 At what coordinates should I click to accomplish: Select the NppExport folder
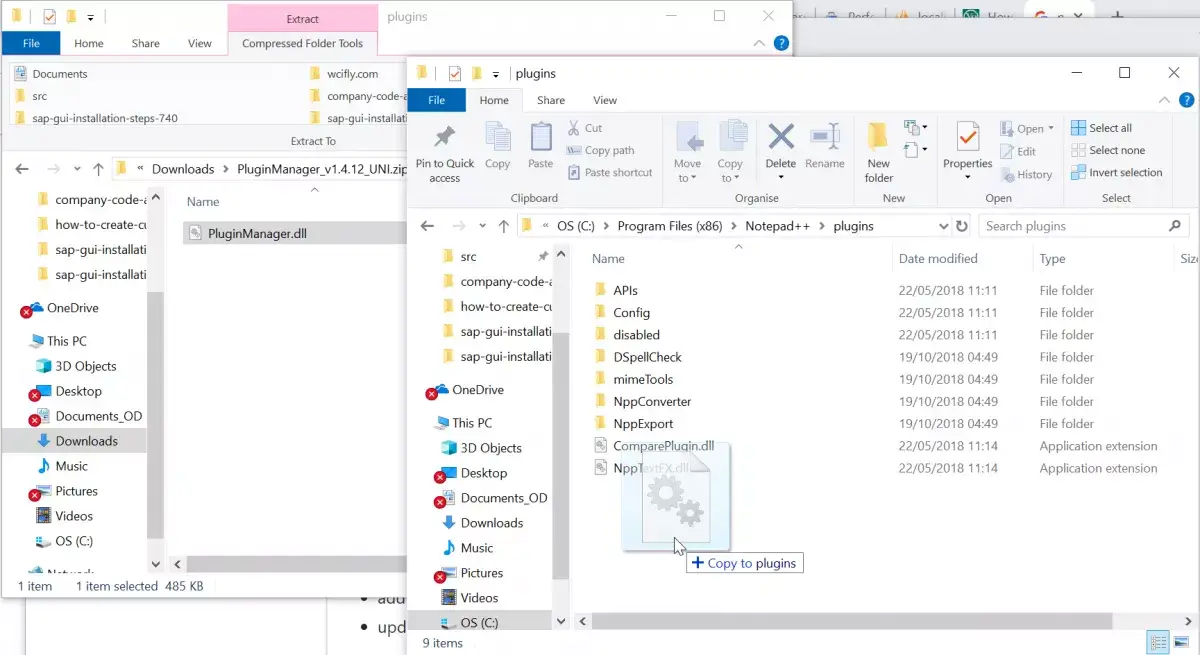pyautogui.click(x=643, y=424)
